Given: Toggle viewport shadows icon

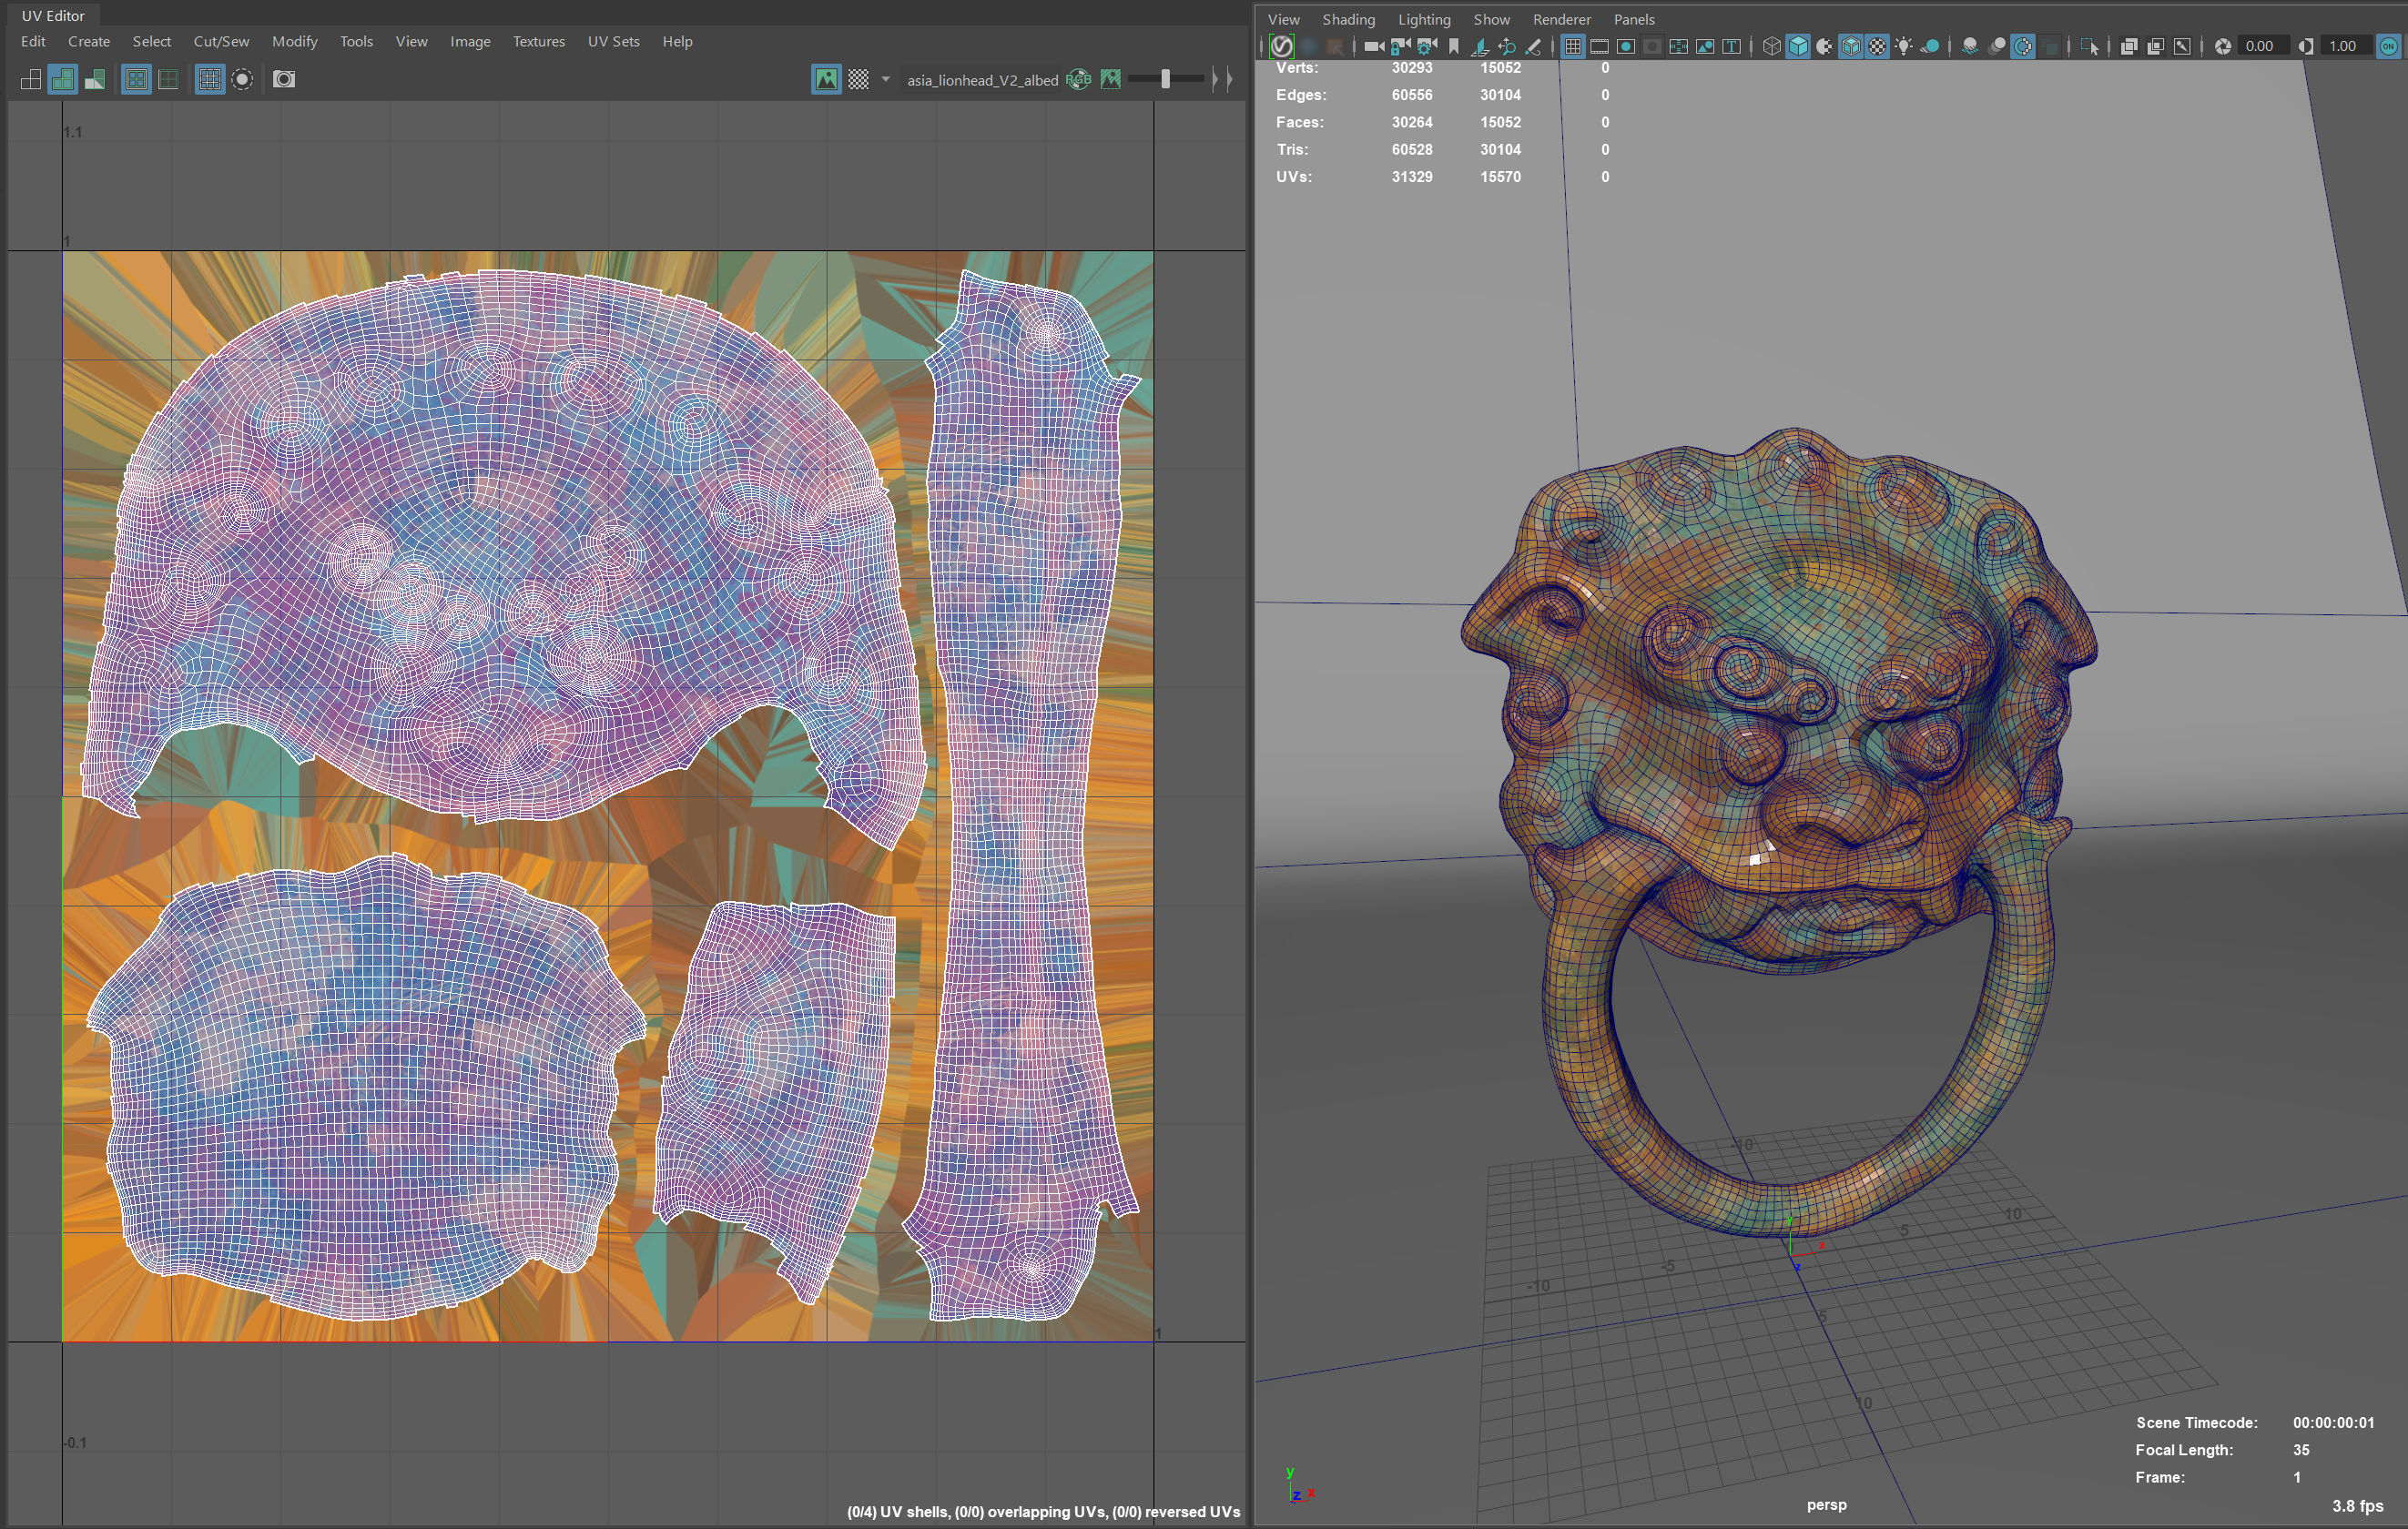Looking at the screenshot, I should click(1930, 46).
